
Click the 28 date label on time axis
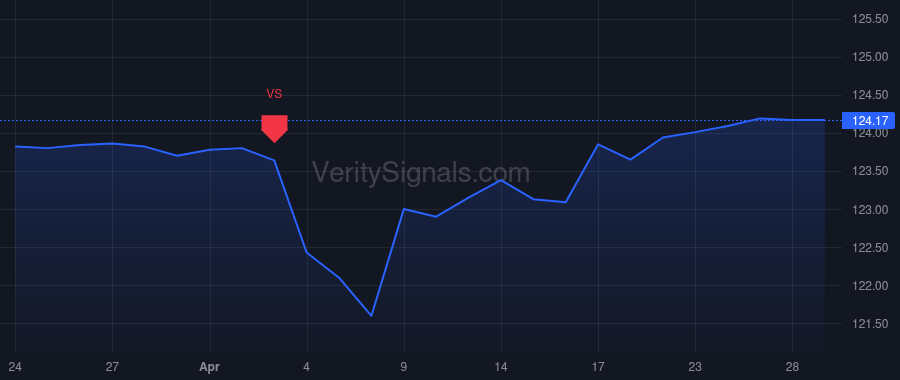[793, 366]
